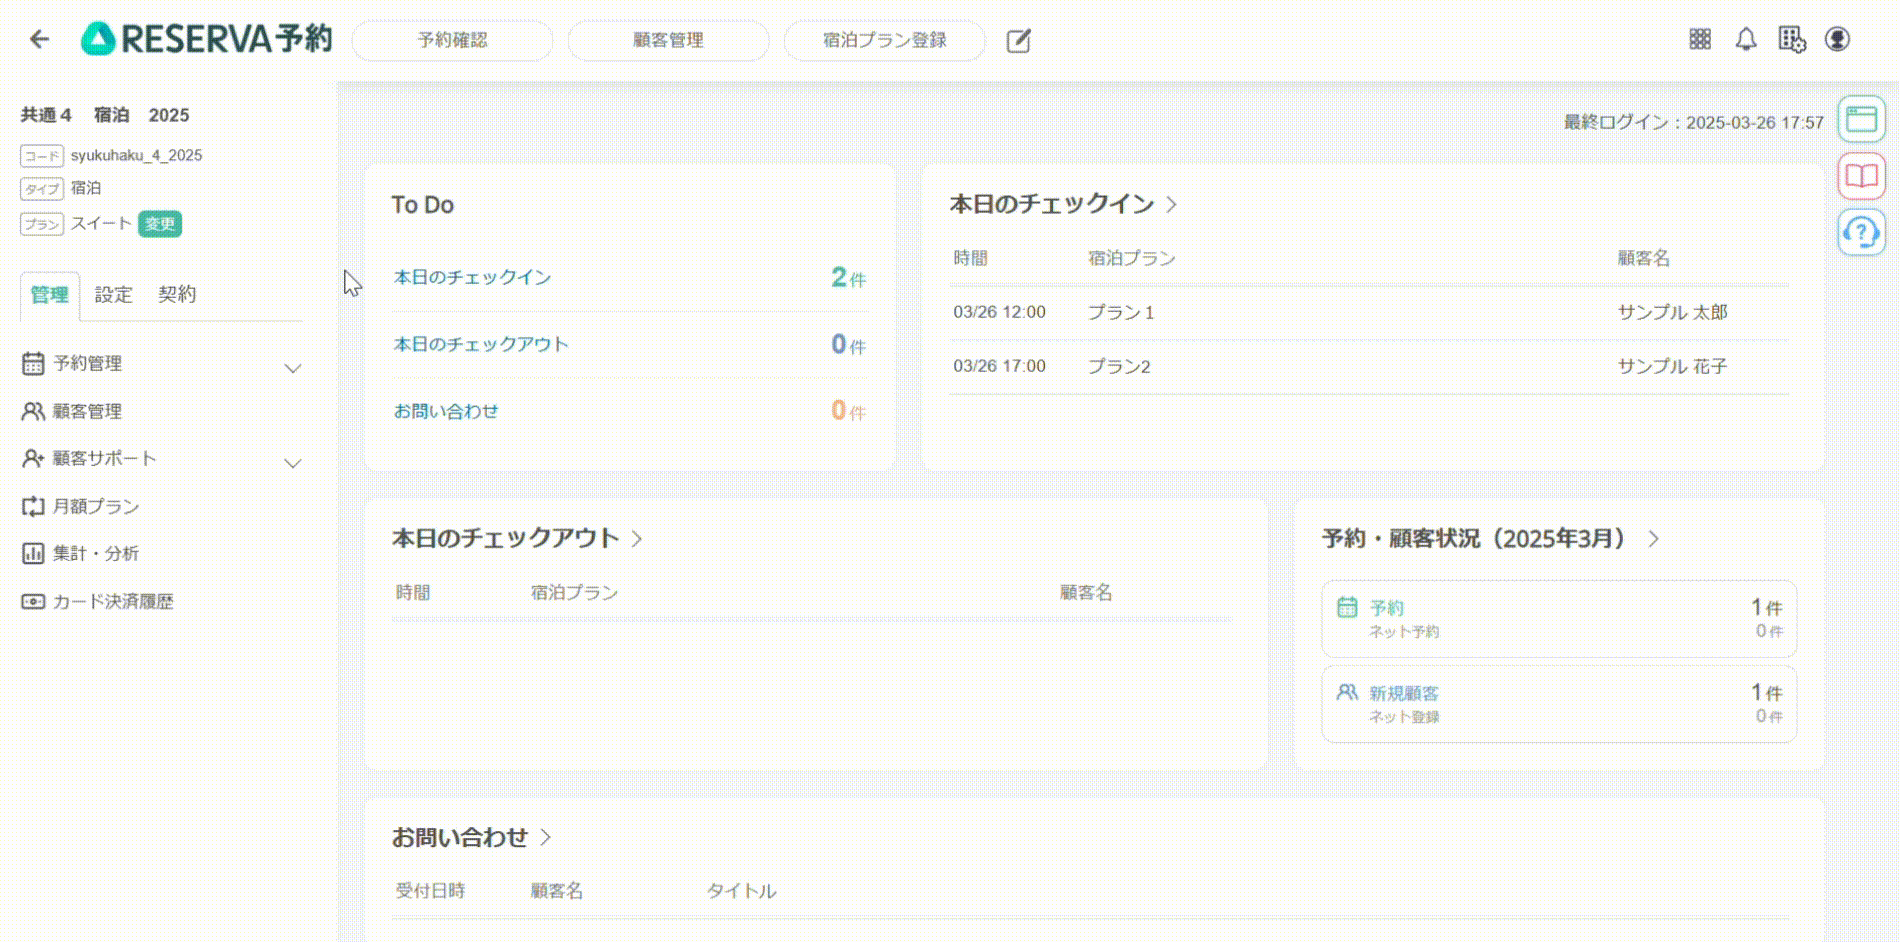The width and height of the screenshot is (1900, 942).
Task: Open 月額プラン in the sidebar menu
Action: tap(96, 506)
